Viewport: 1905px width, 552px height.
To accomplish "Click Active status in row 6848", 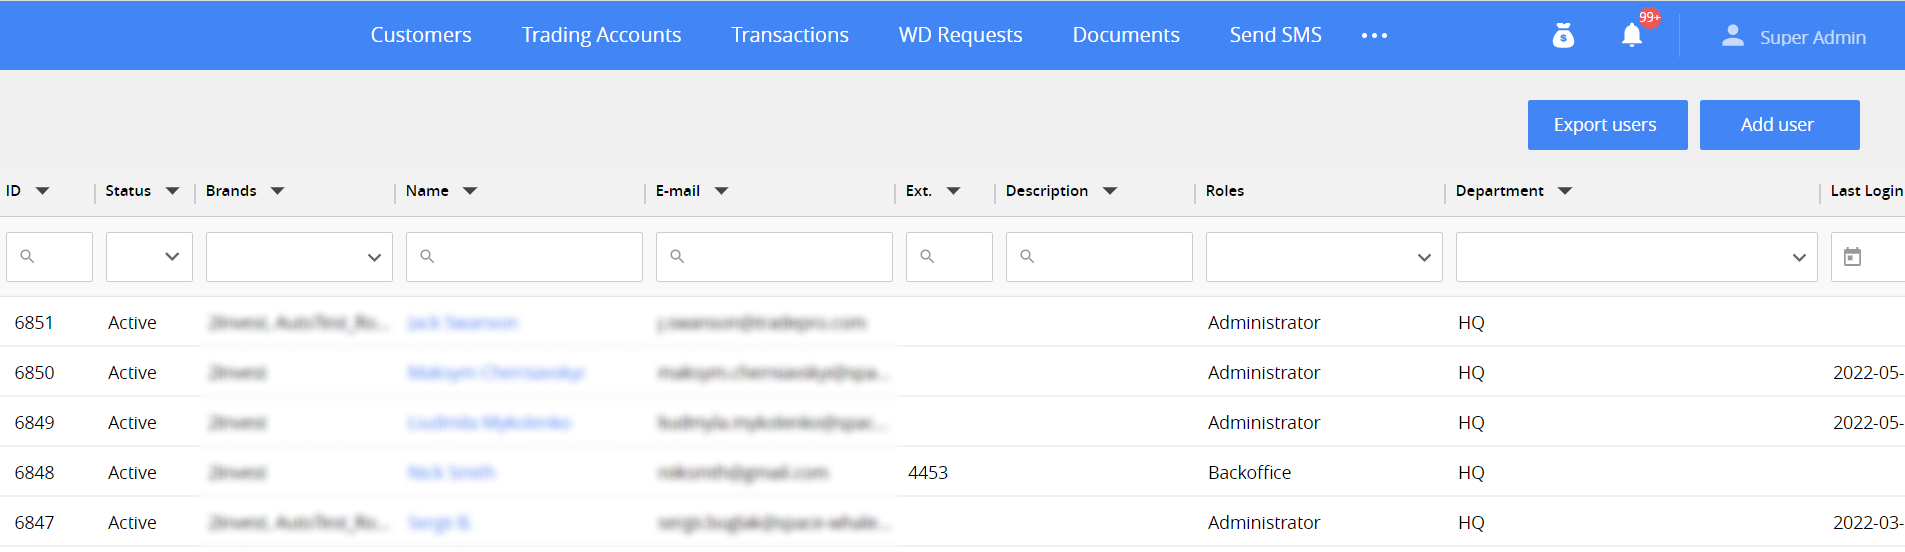I will tap(132, 473).
